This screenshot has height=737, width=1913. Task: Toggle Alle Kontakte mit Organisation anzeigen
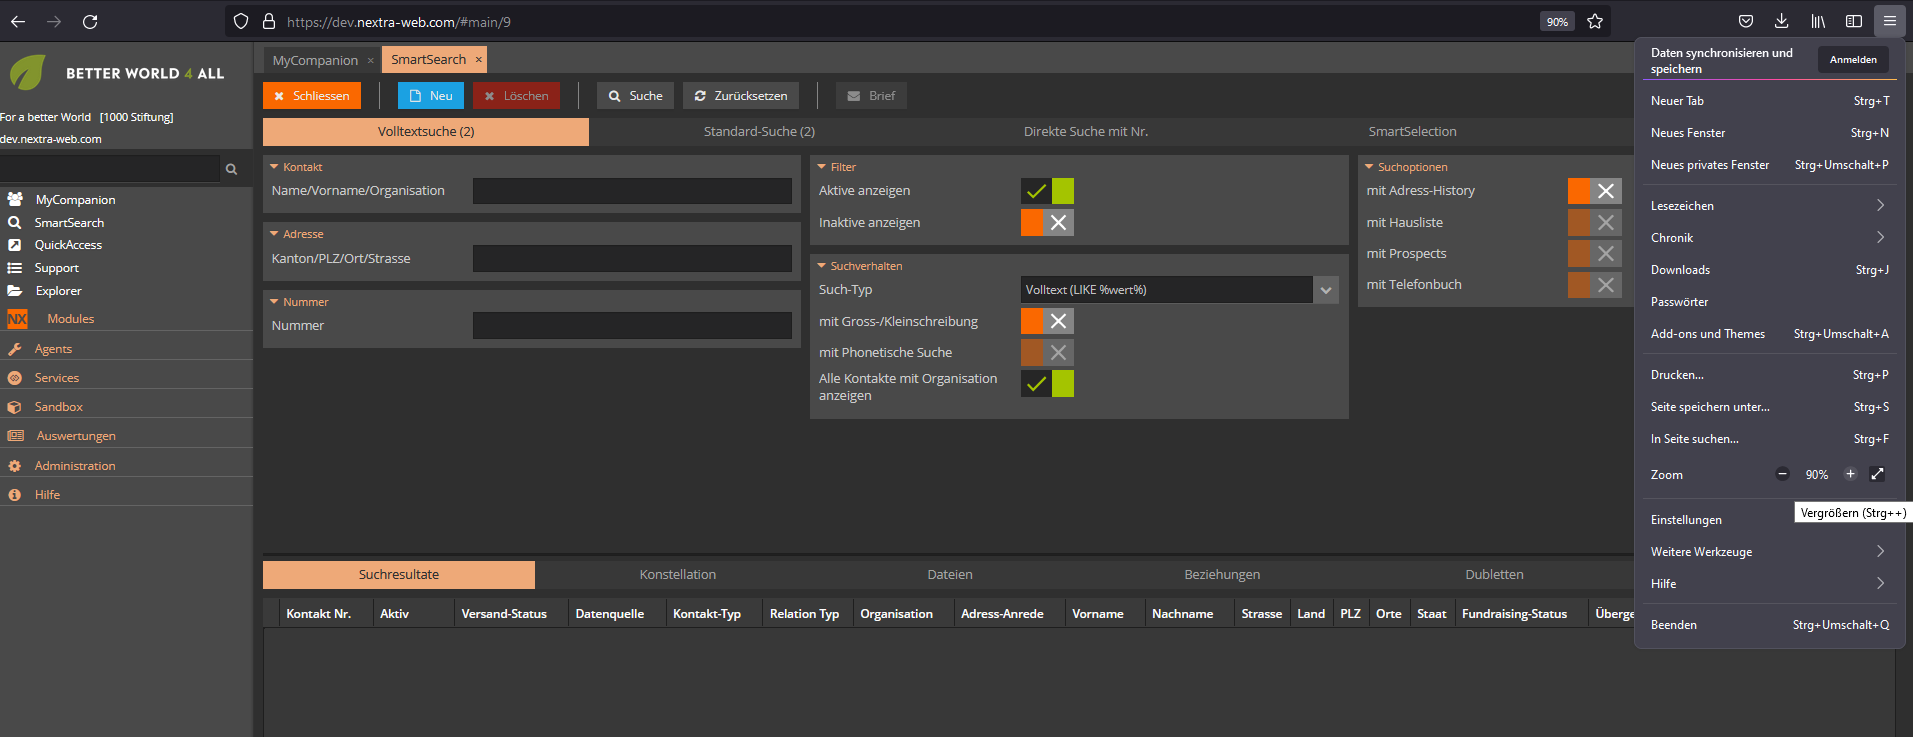pos(1047,383)
